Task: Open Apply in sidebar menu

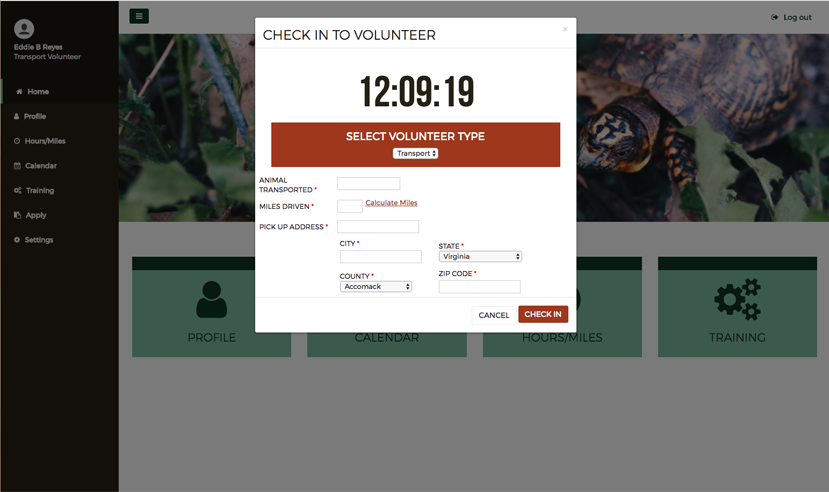Action: click(36, 215)
